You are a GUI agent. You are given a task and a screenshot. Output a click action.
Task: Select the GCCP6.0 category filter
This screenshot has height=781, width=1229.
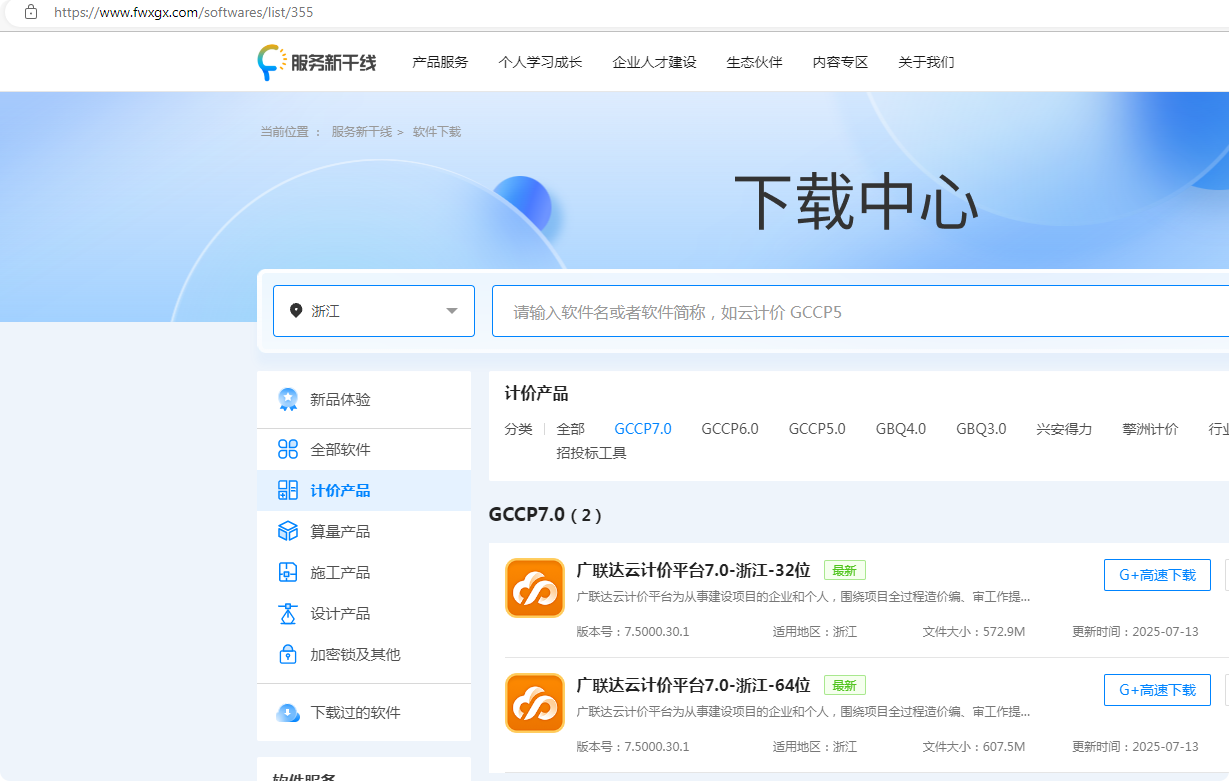[x=730, y=429]
